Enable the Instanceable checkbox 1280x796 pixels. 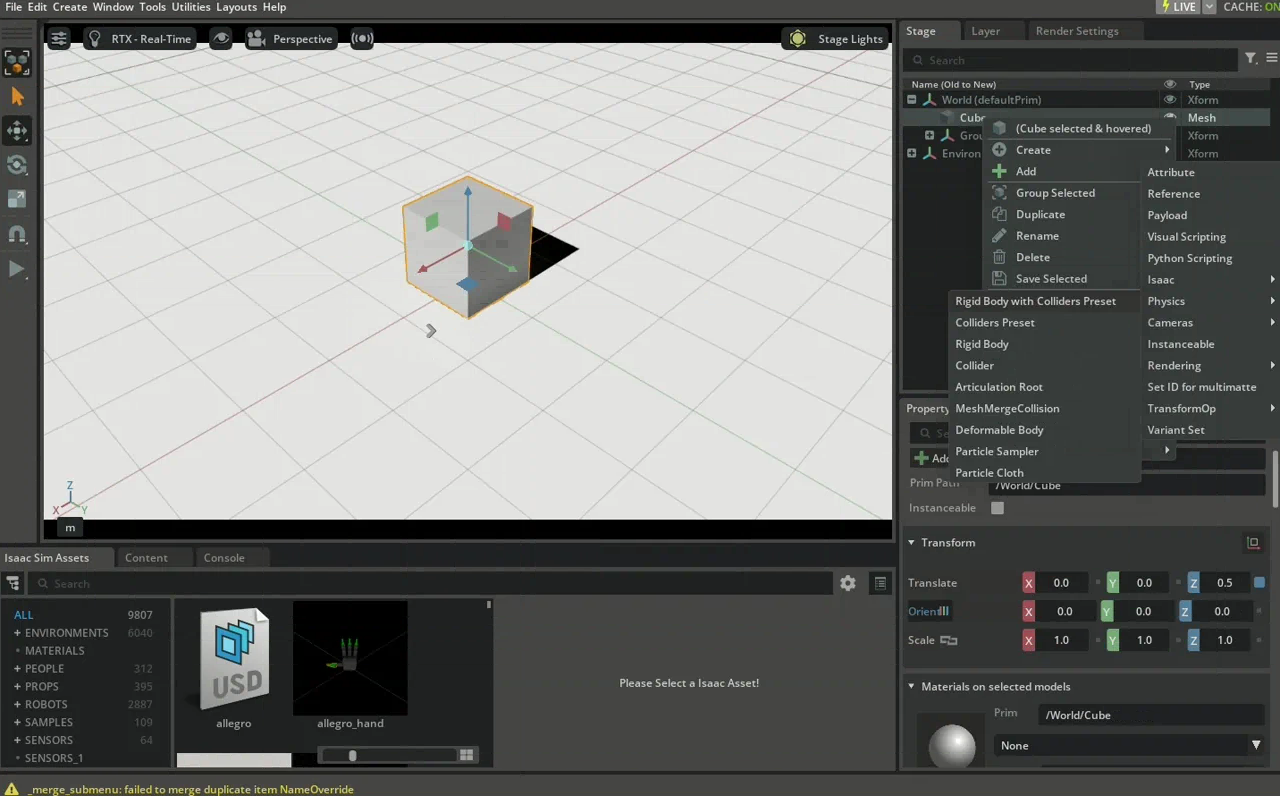(x=997, y=508)
